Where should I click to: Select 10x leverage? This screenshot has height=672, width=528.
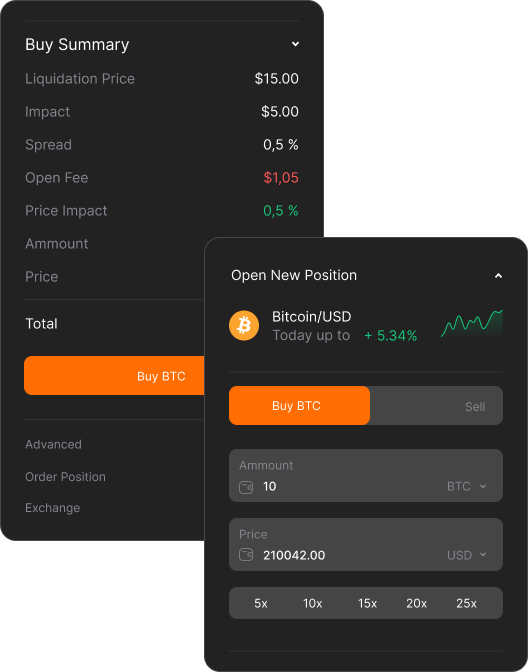click(x=313, y=603)
